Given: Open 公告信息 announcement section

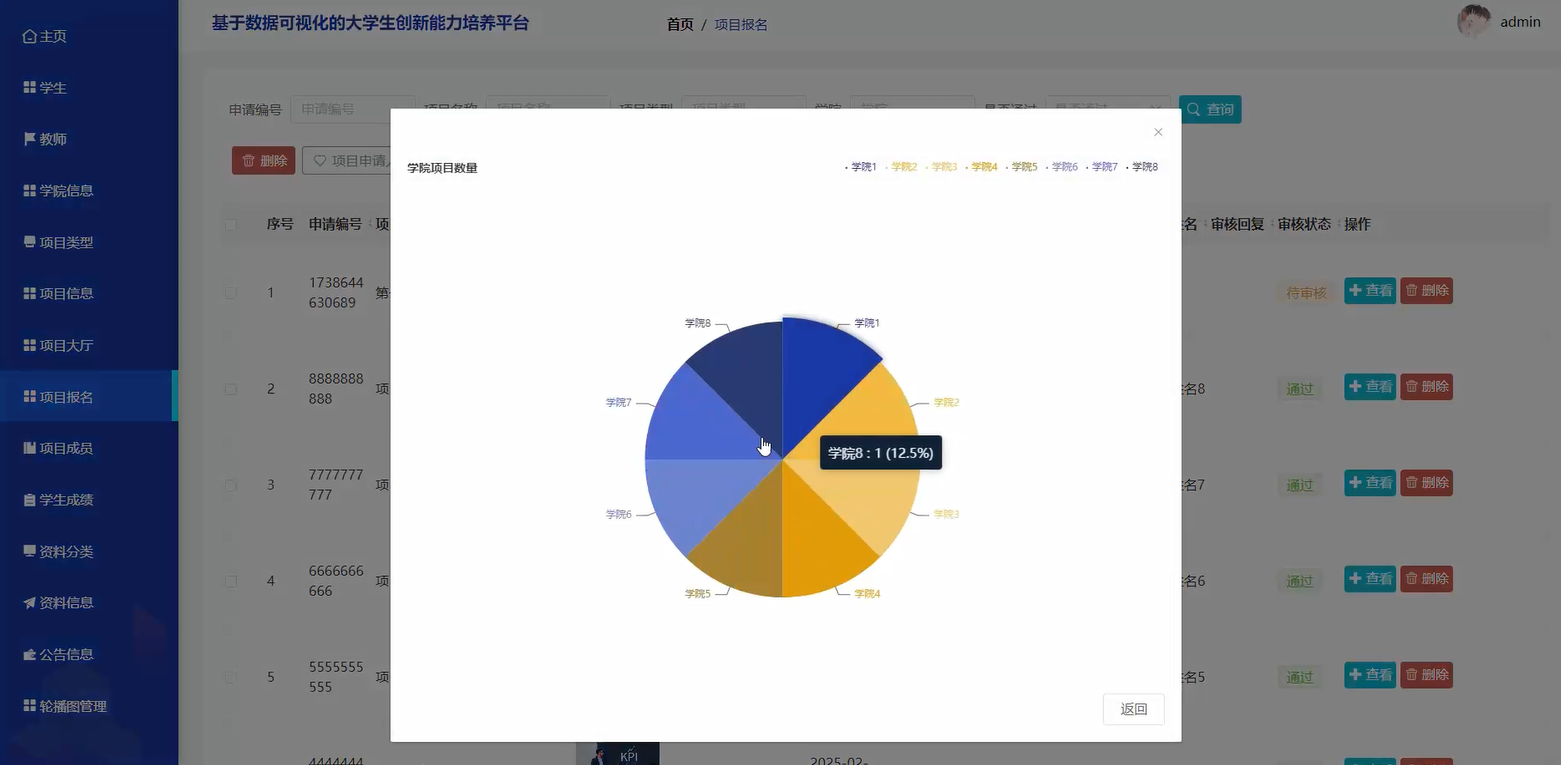Looking at the screenshot, I should (60, 654).
